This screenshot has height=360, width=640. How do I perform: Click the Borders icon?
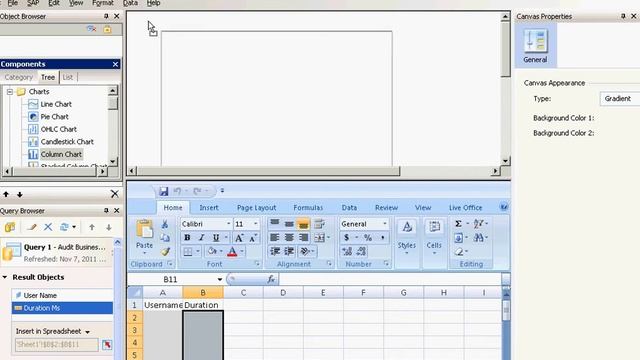[188, 251]
